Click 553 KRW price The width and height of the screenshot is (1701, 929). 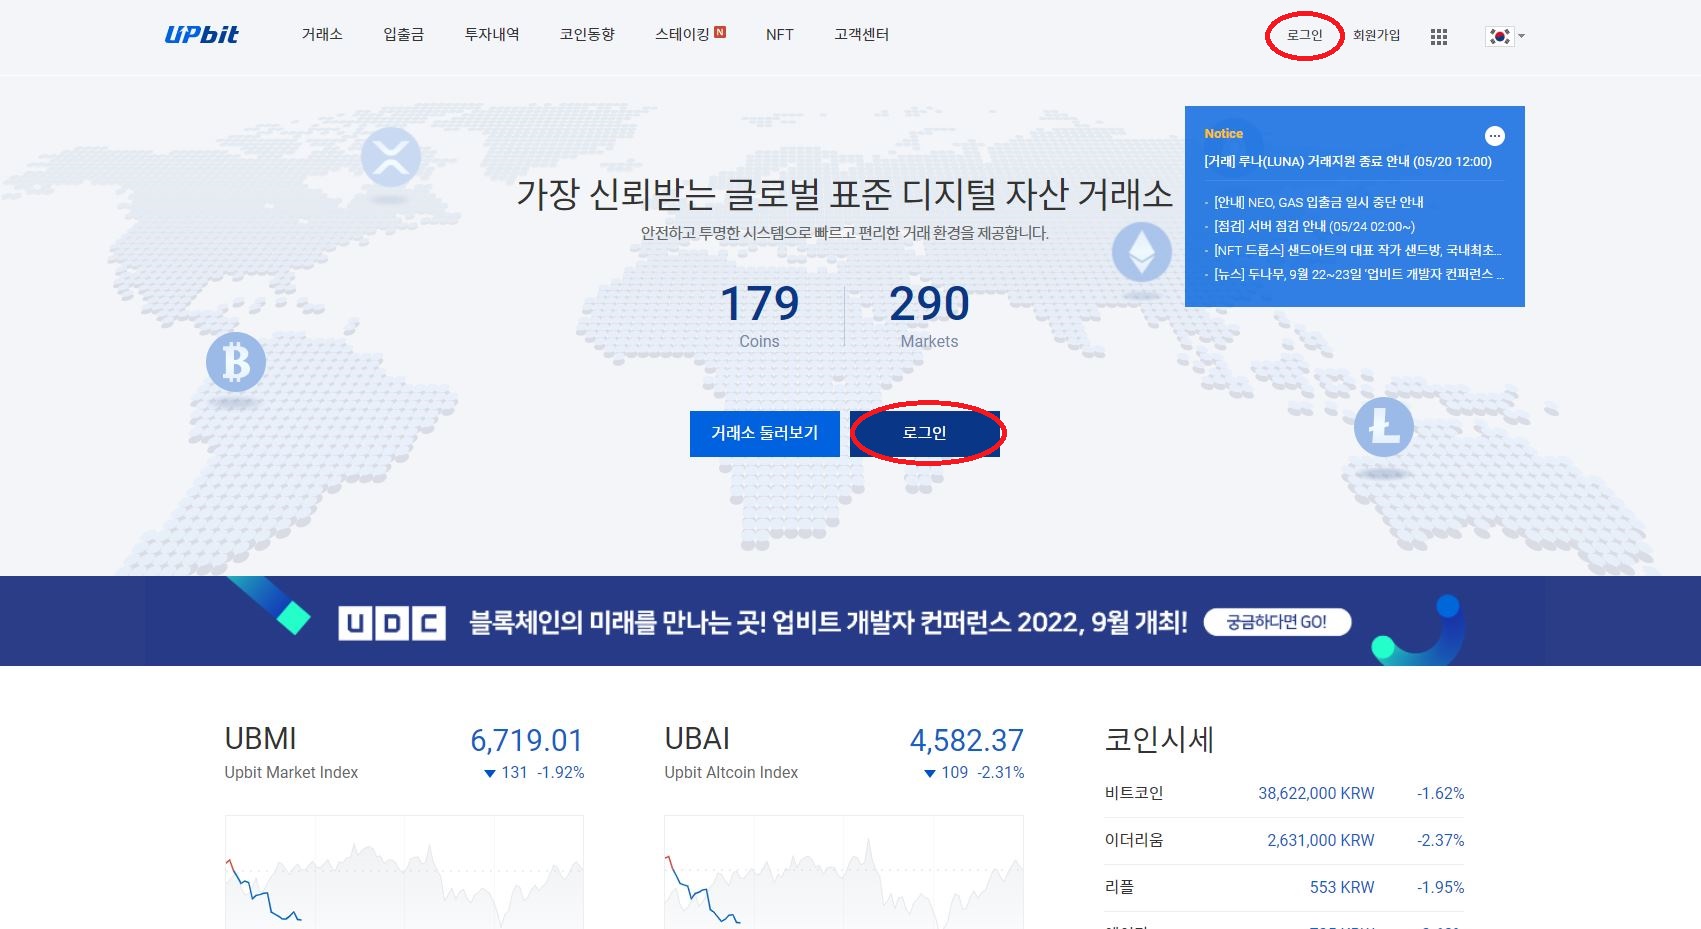pos(1342,888)
